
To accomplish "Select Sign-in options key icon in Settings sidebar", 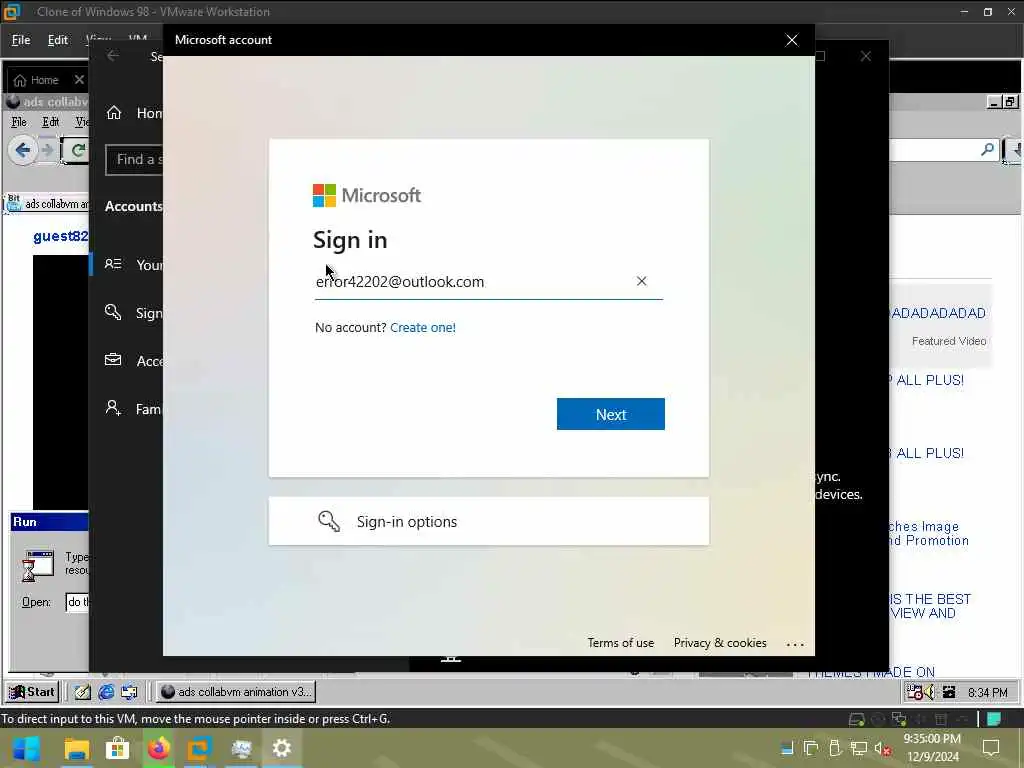I will [113, 312].
